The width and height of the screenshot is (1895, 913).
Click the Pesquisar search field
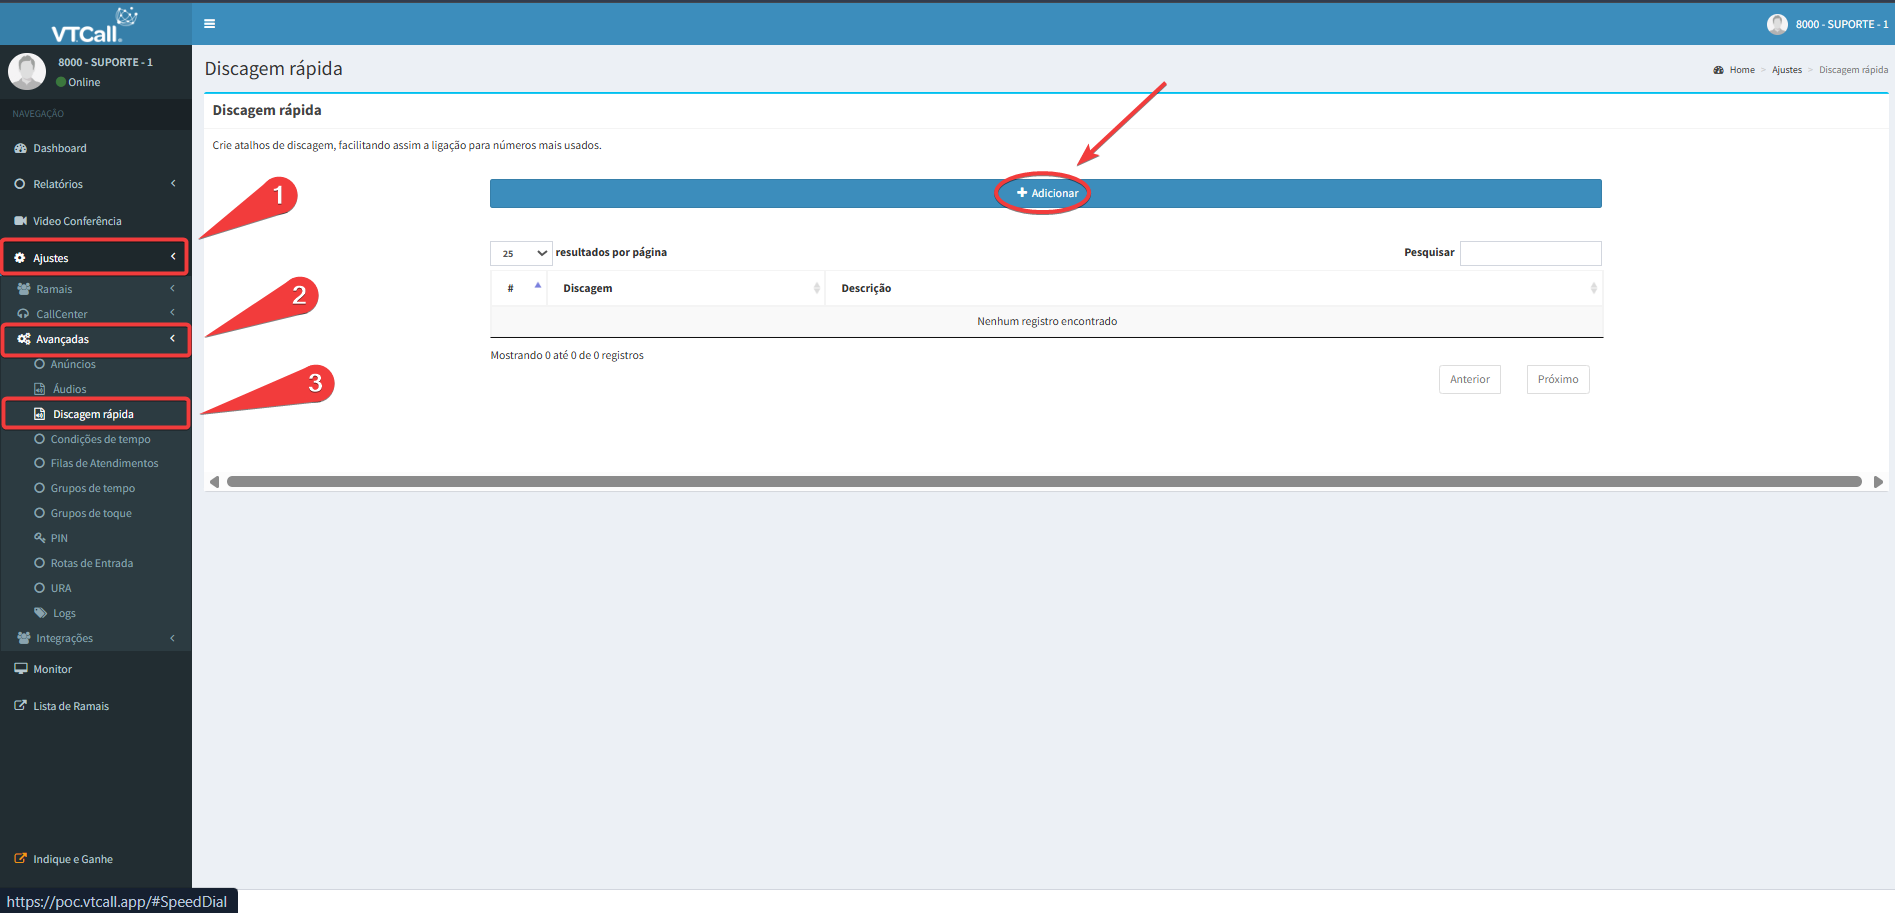coord(1530,253)
